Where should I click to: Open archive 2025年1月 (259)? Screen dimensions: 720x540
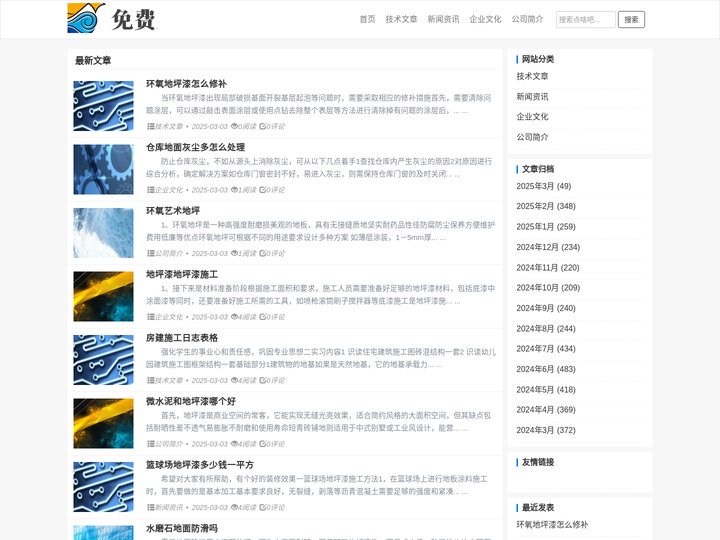tap(546, 227)
